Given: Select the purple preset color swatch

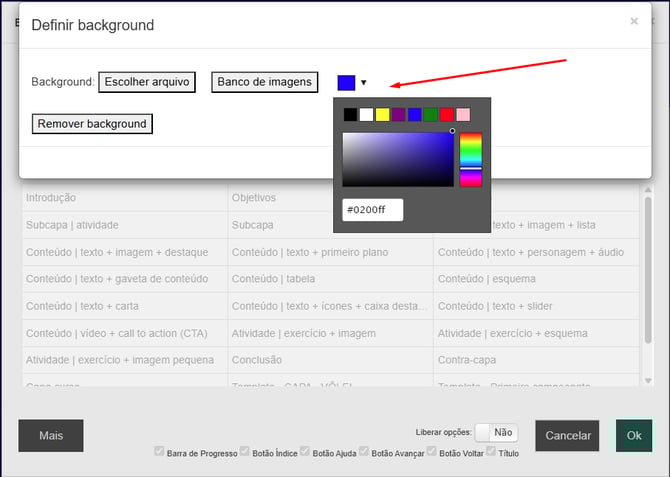Looking at the screenshot, I should point(398,115).
